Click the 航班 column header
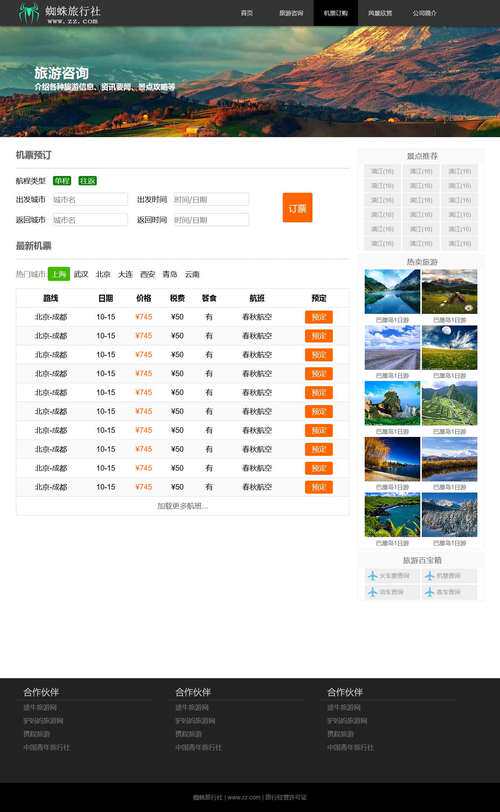This screenshot has width=500, height=812. click(257, 298)
